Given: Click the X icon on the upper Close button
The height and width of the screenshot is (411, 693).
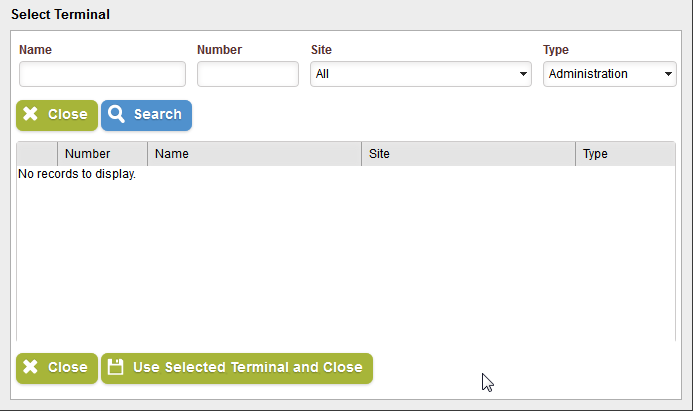Looking at the screenshot, I should (x=31, y=115).
